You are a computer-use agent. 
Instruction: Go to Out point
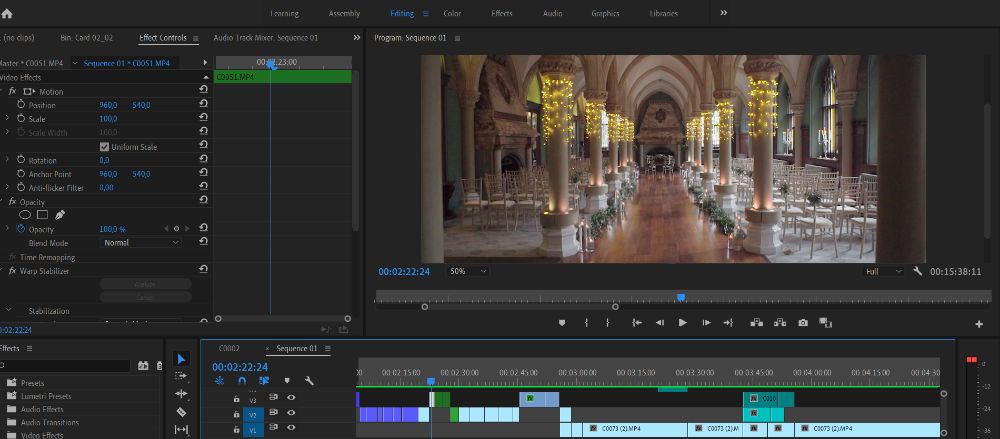(x=728, y=323)
